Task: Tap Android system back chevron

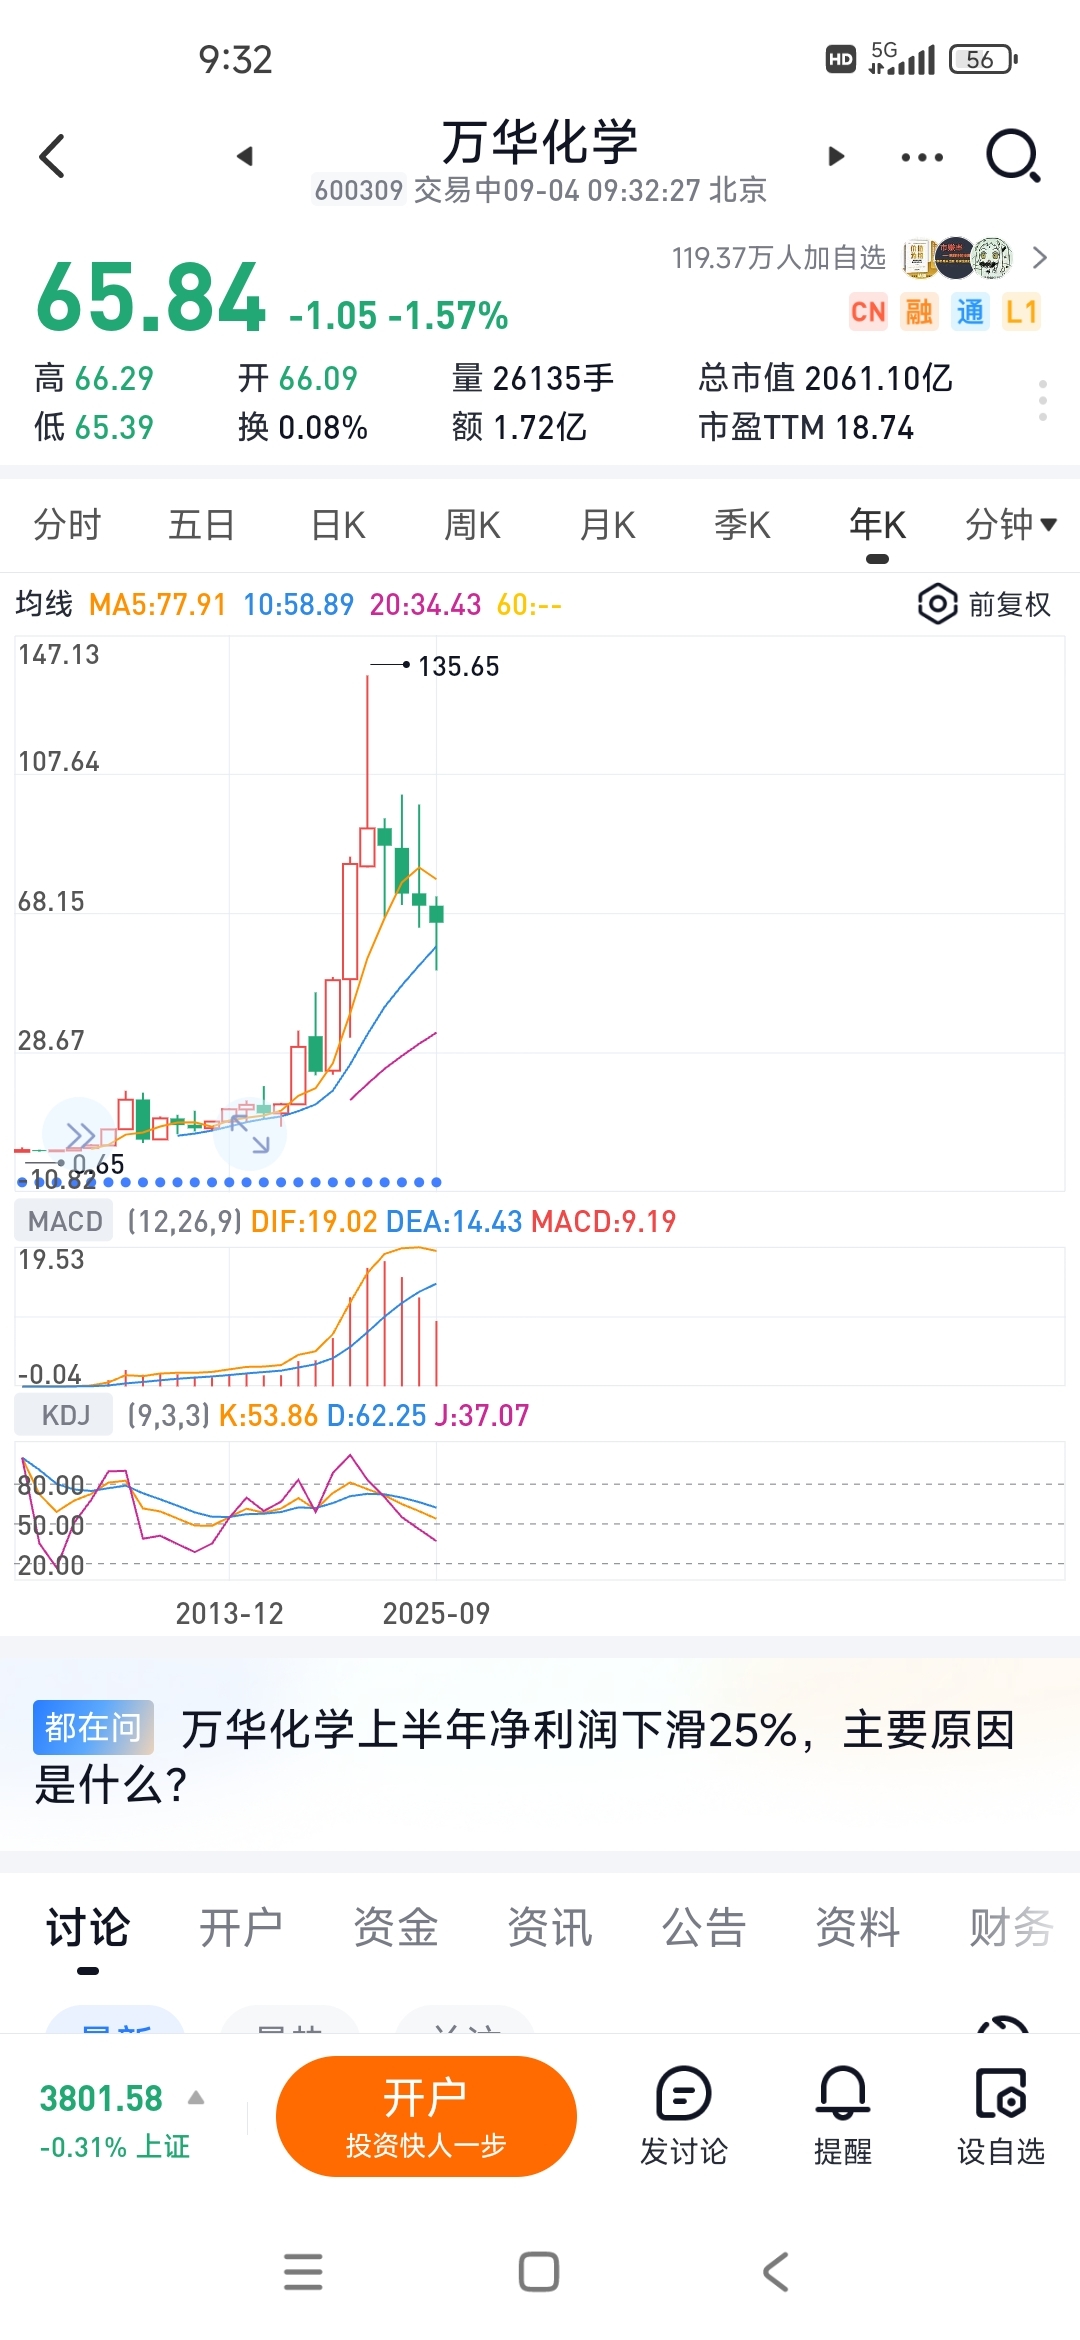Action: [776, 2272]
